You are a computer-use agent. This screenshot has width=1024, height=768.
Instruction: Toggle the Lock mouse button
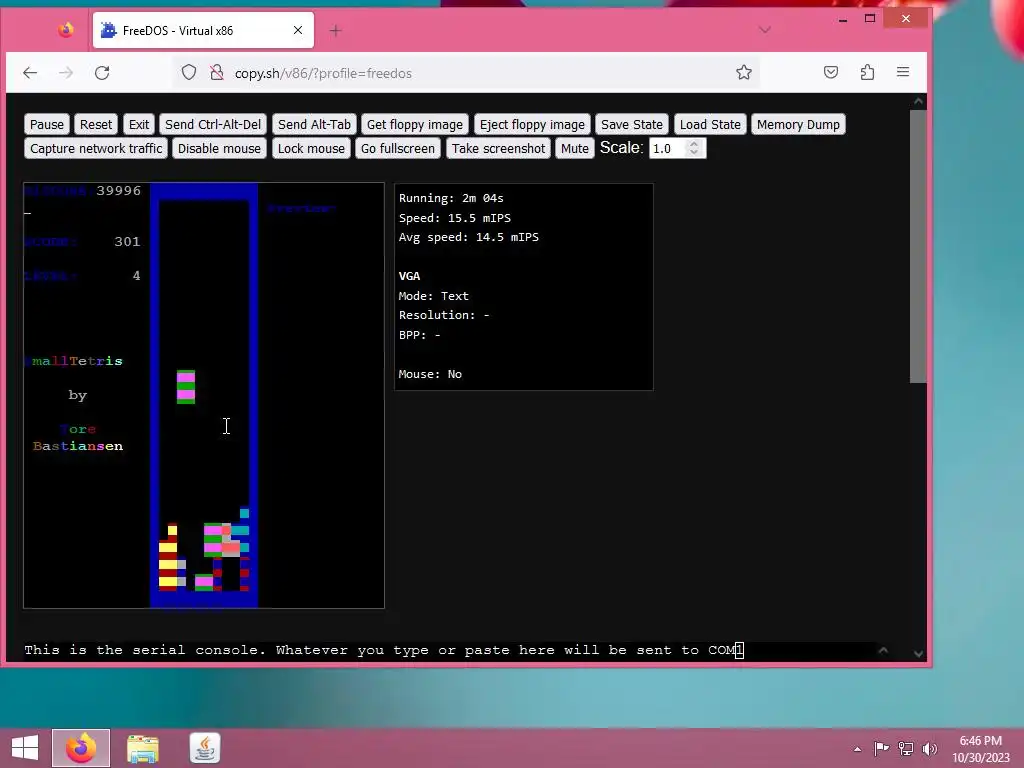pyautogui.click(x=312, y=148)
